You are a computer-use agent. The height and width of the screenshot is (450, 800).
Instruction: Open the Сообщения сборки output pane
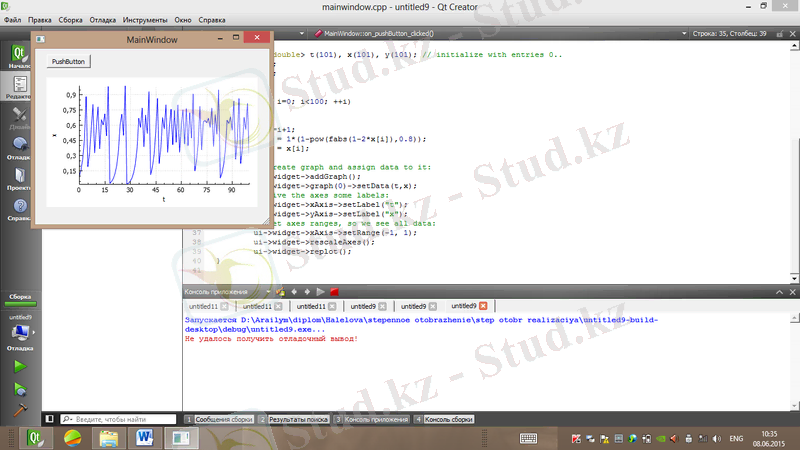point(216,419)
